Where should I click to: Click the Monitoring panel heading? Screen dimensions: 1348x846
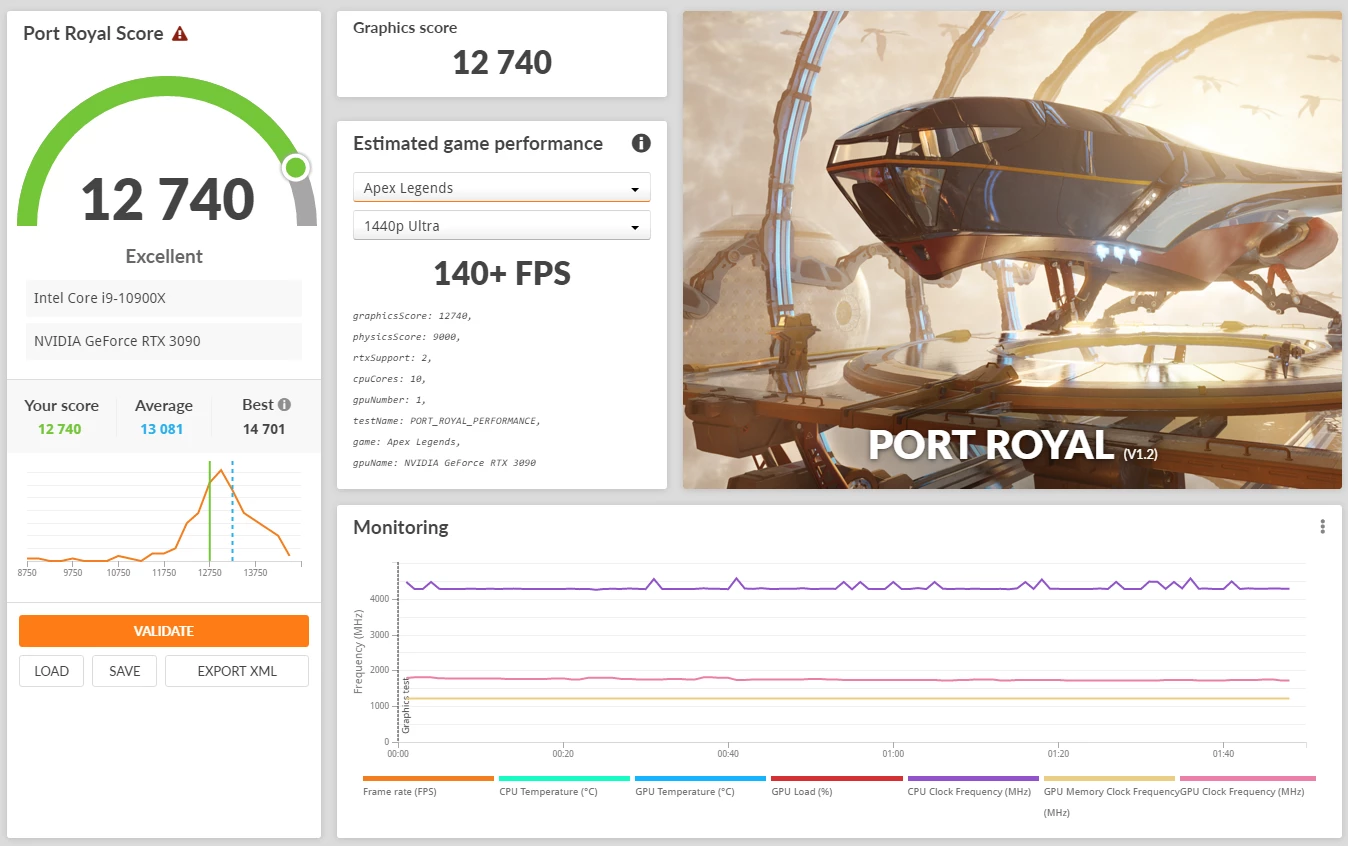[x=401, y=527]
